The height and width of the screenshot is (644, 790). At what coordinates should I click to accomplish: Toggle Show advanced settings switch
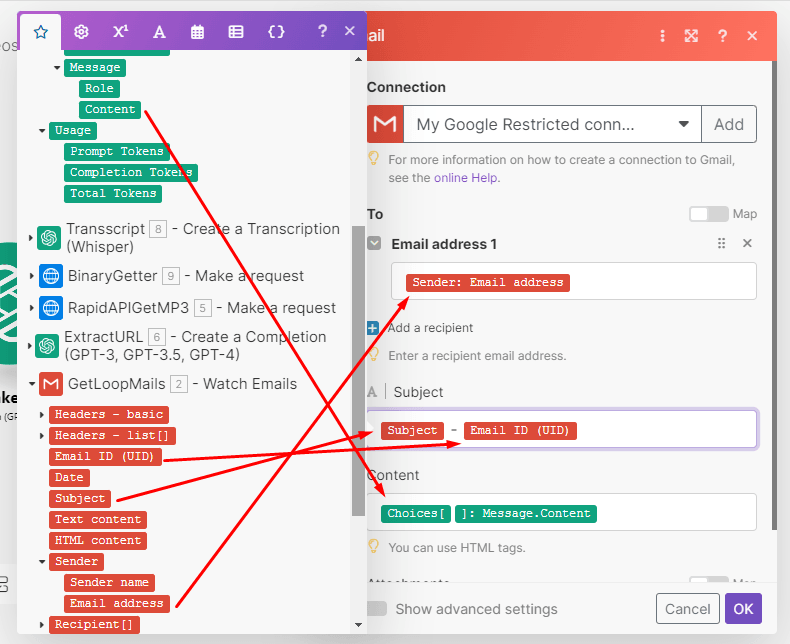tap(378, 609)
